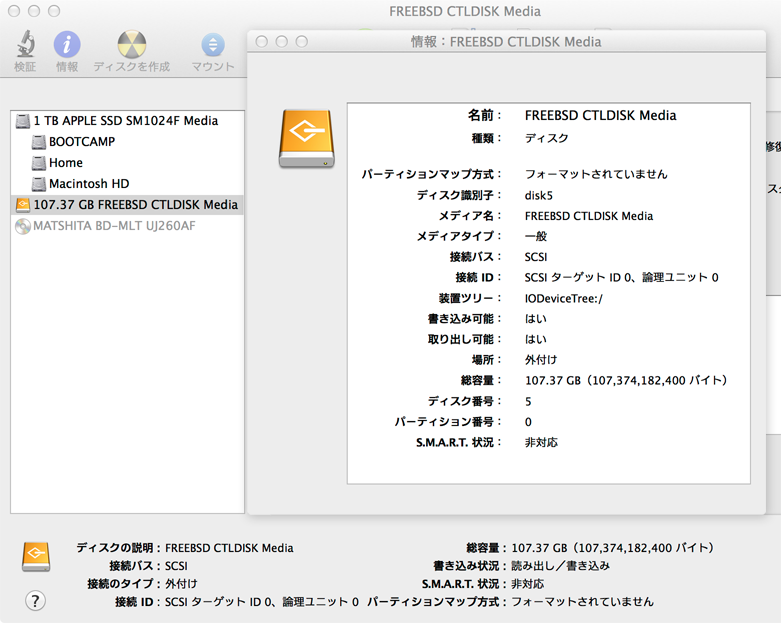
Task: Open help with the question mark button
Action: (35, 600)
